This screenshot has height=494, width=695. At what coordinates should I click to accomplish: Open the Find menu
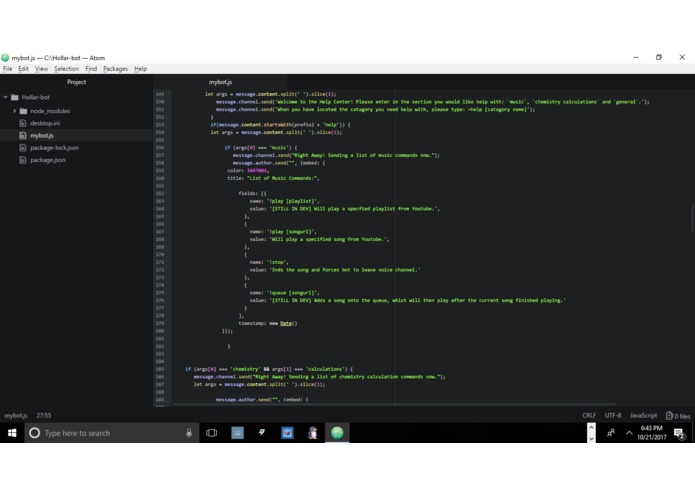[x=91, y=69]
